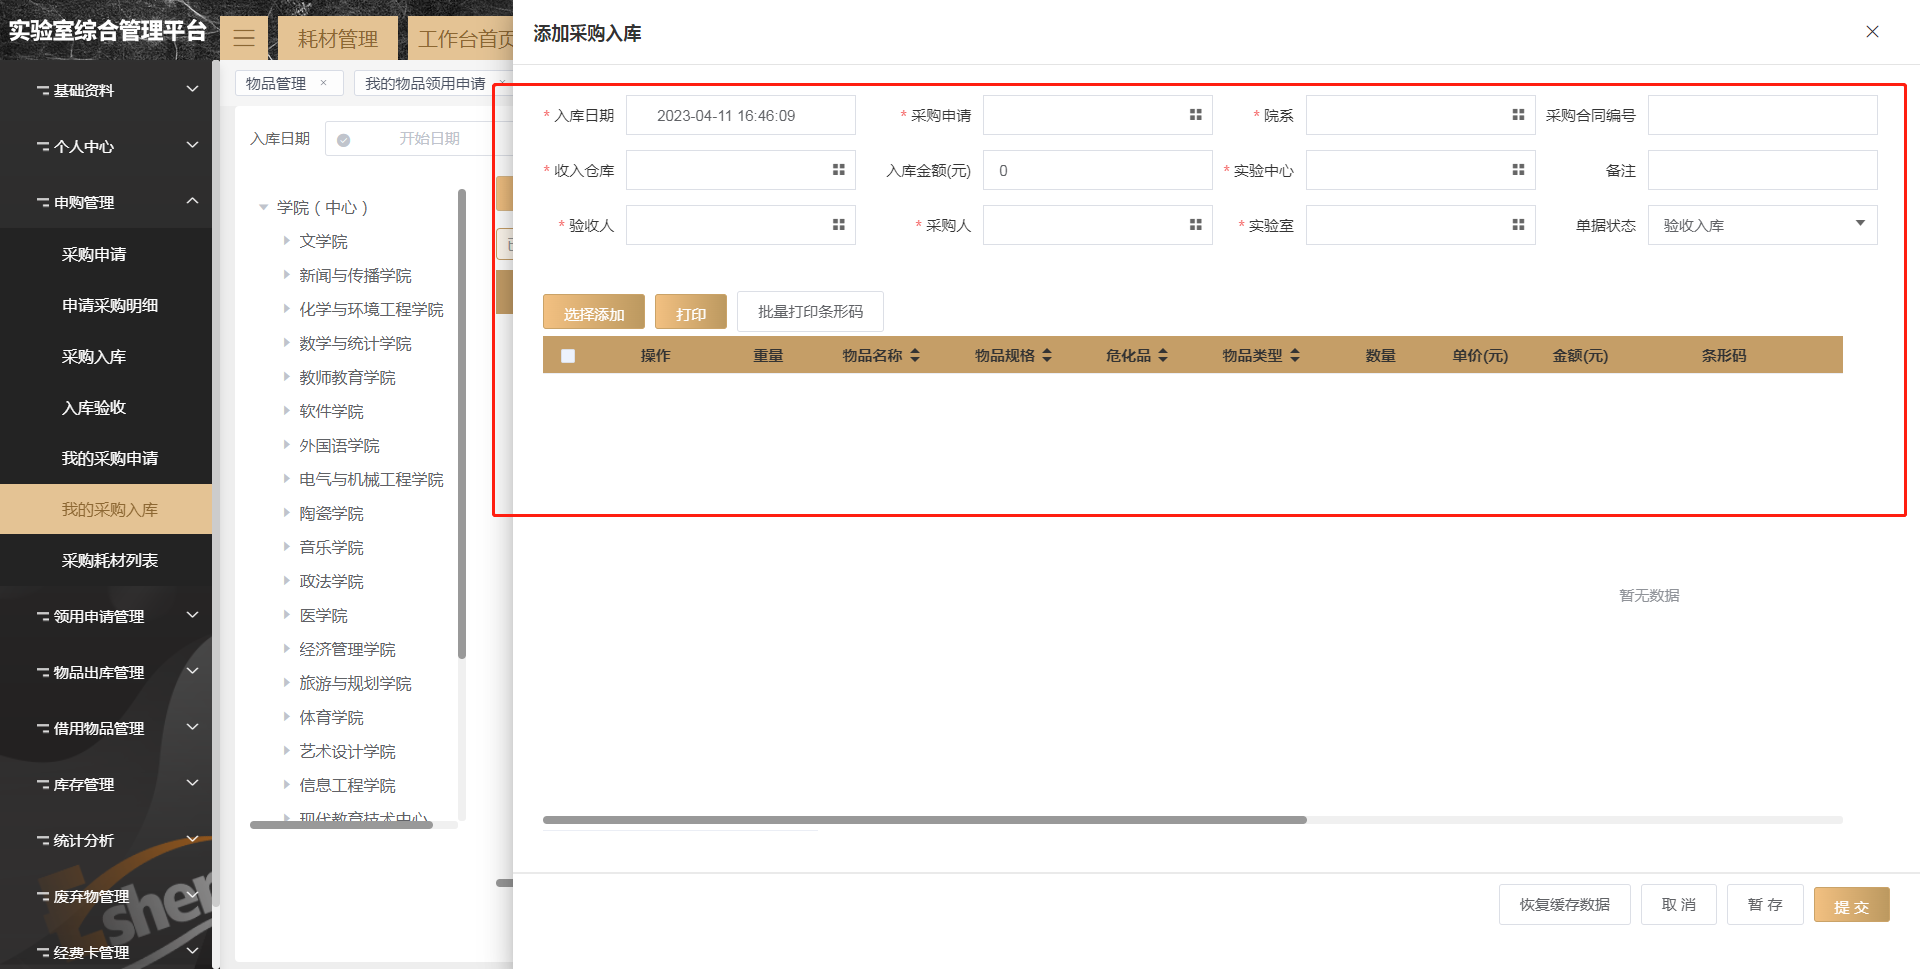Viewport: 1920px width, 969px height.
Task: Open picker icon in 采购申请 field
Action: pyautogui.click(x=1195, y=115)
